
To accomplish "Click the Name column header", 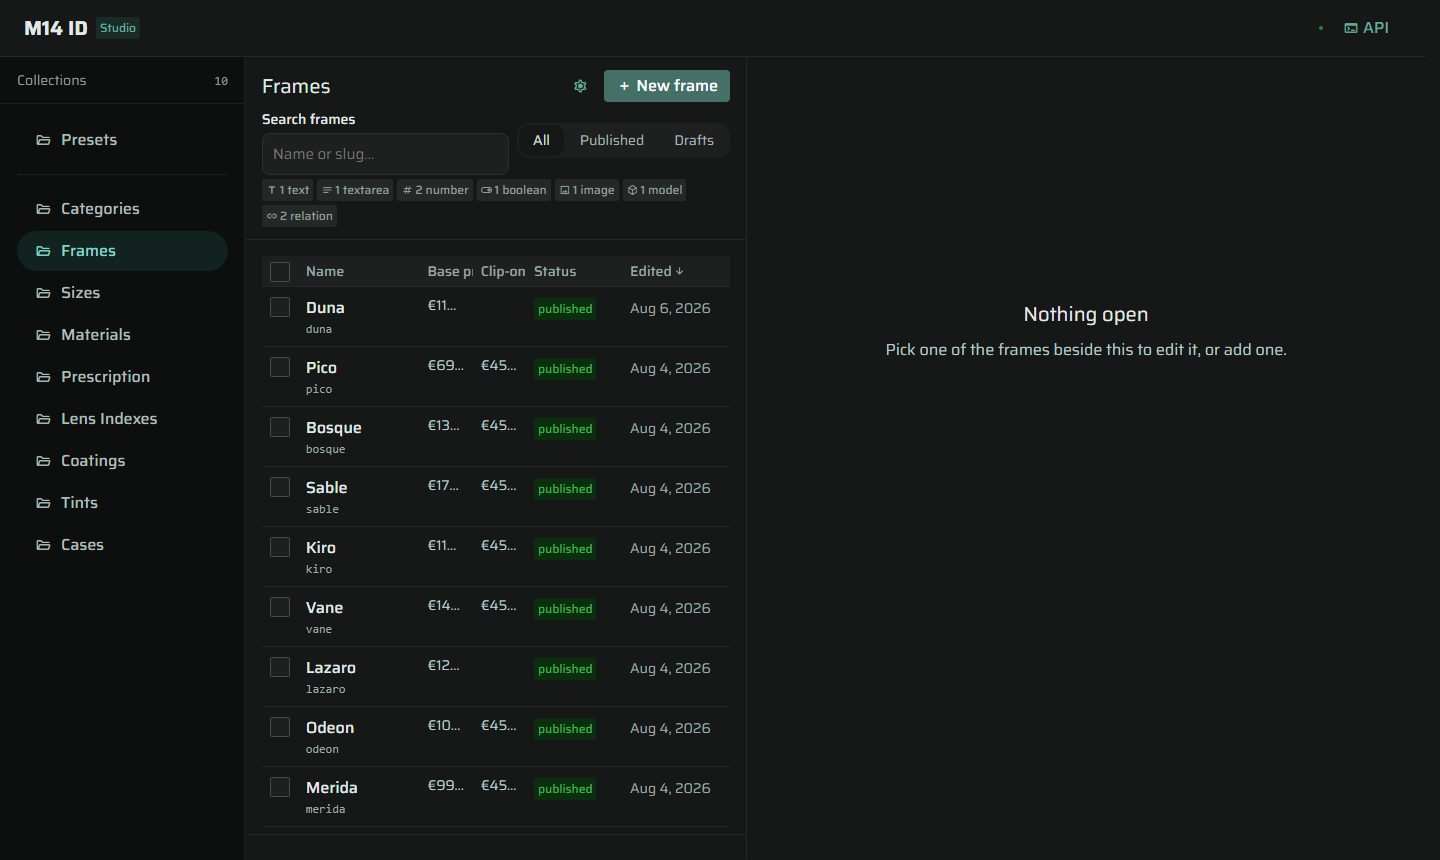I will (x=325, y=271).
